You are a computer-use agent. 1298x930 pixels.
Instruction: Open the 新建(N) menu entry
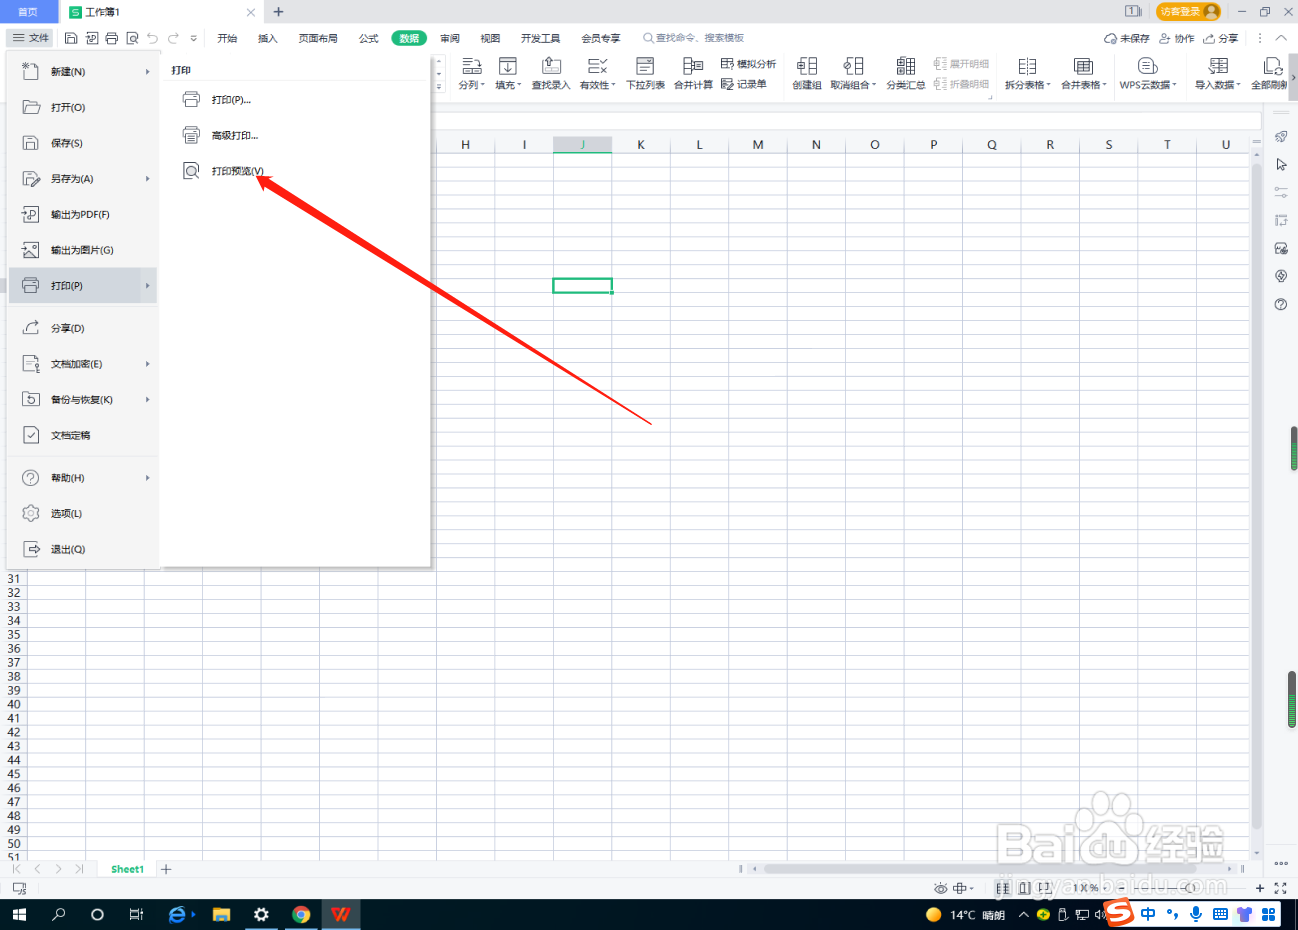[x=83, y=72]
